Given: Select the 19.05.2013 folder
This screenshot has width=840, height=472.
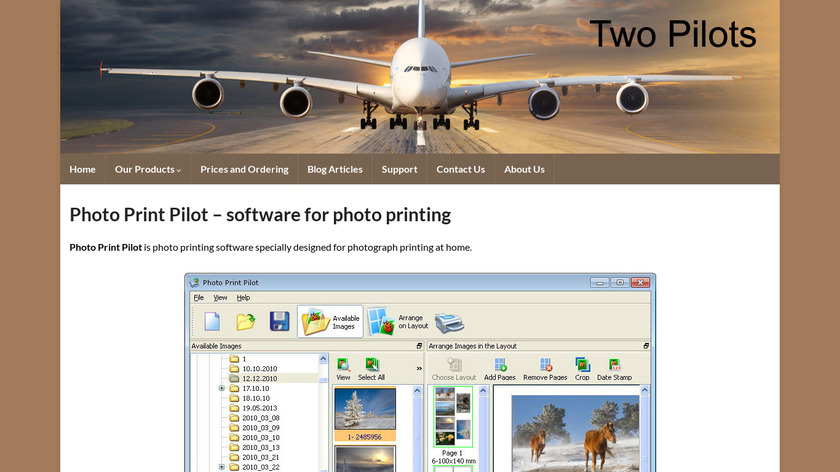Looking at the screenshot, I should 253,408.
